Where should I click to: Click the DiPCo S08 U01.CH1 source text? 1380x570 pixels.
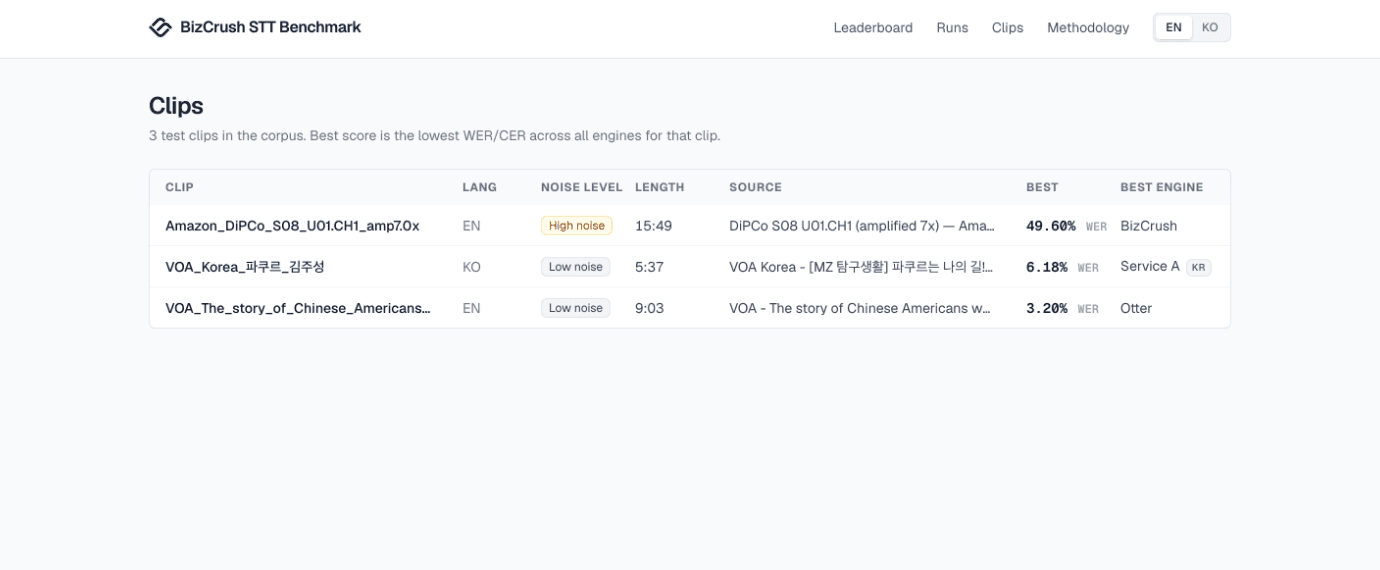click(862, 226)
